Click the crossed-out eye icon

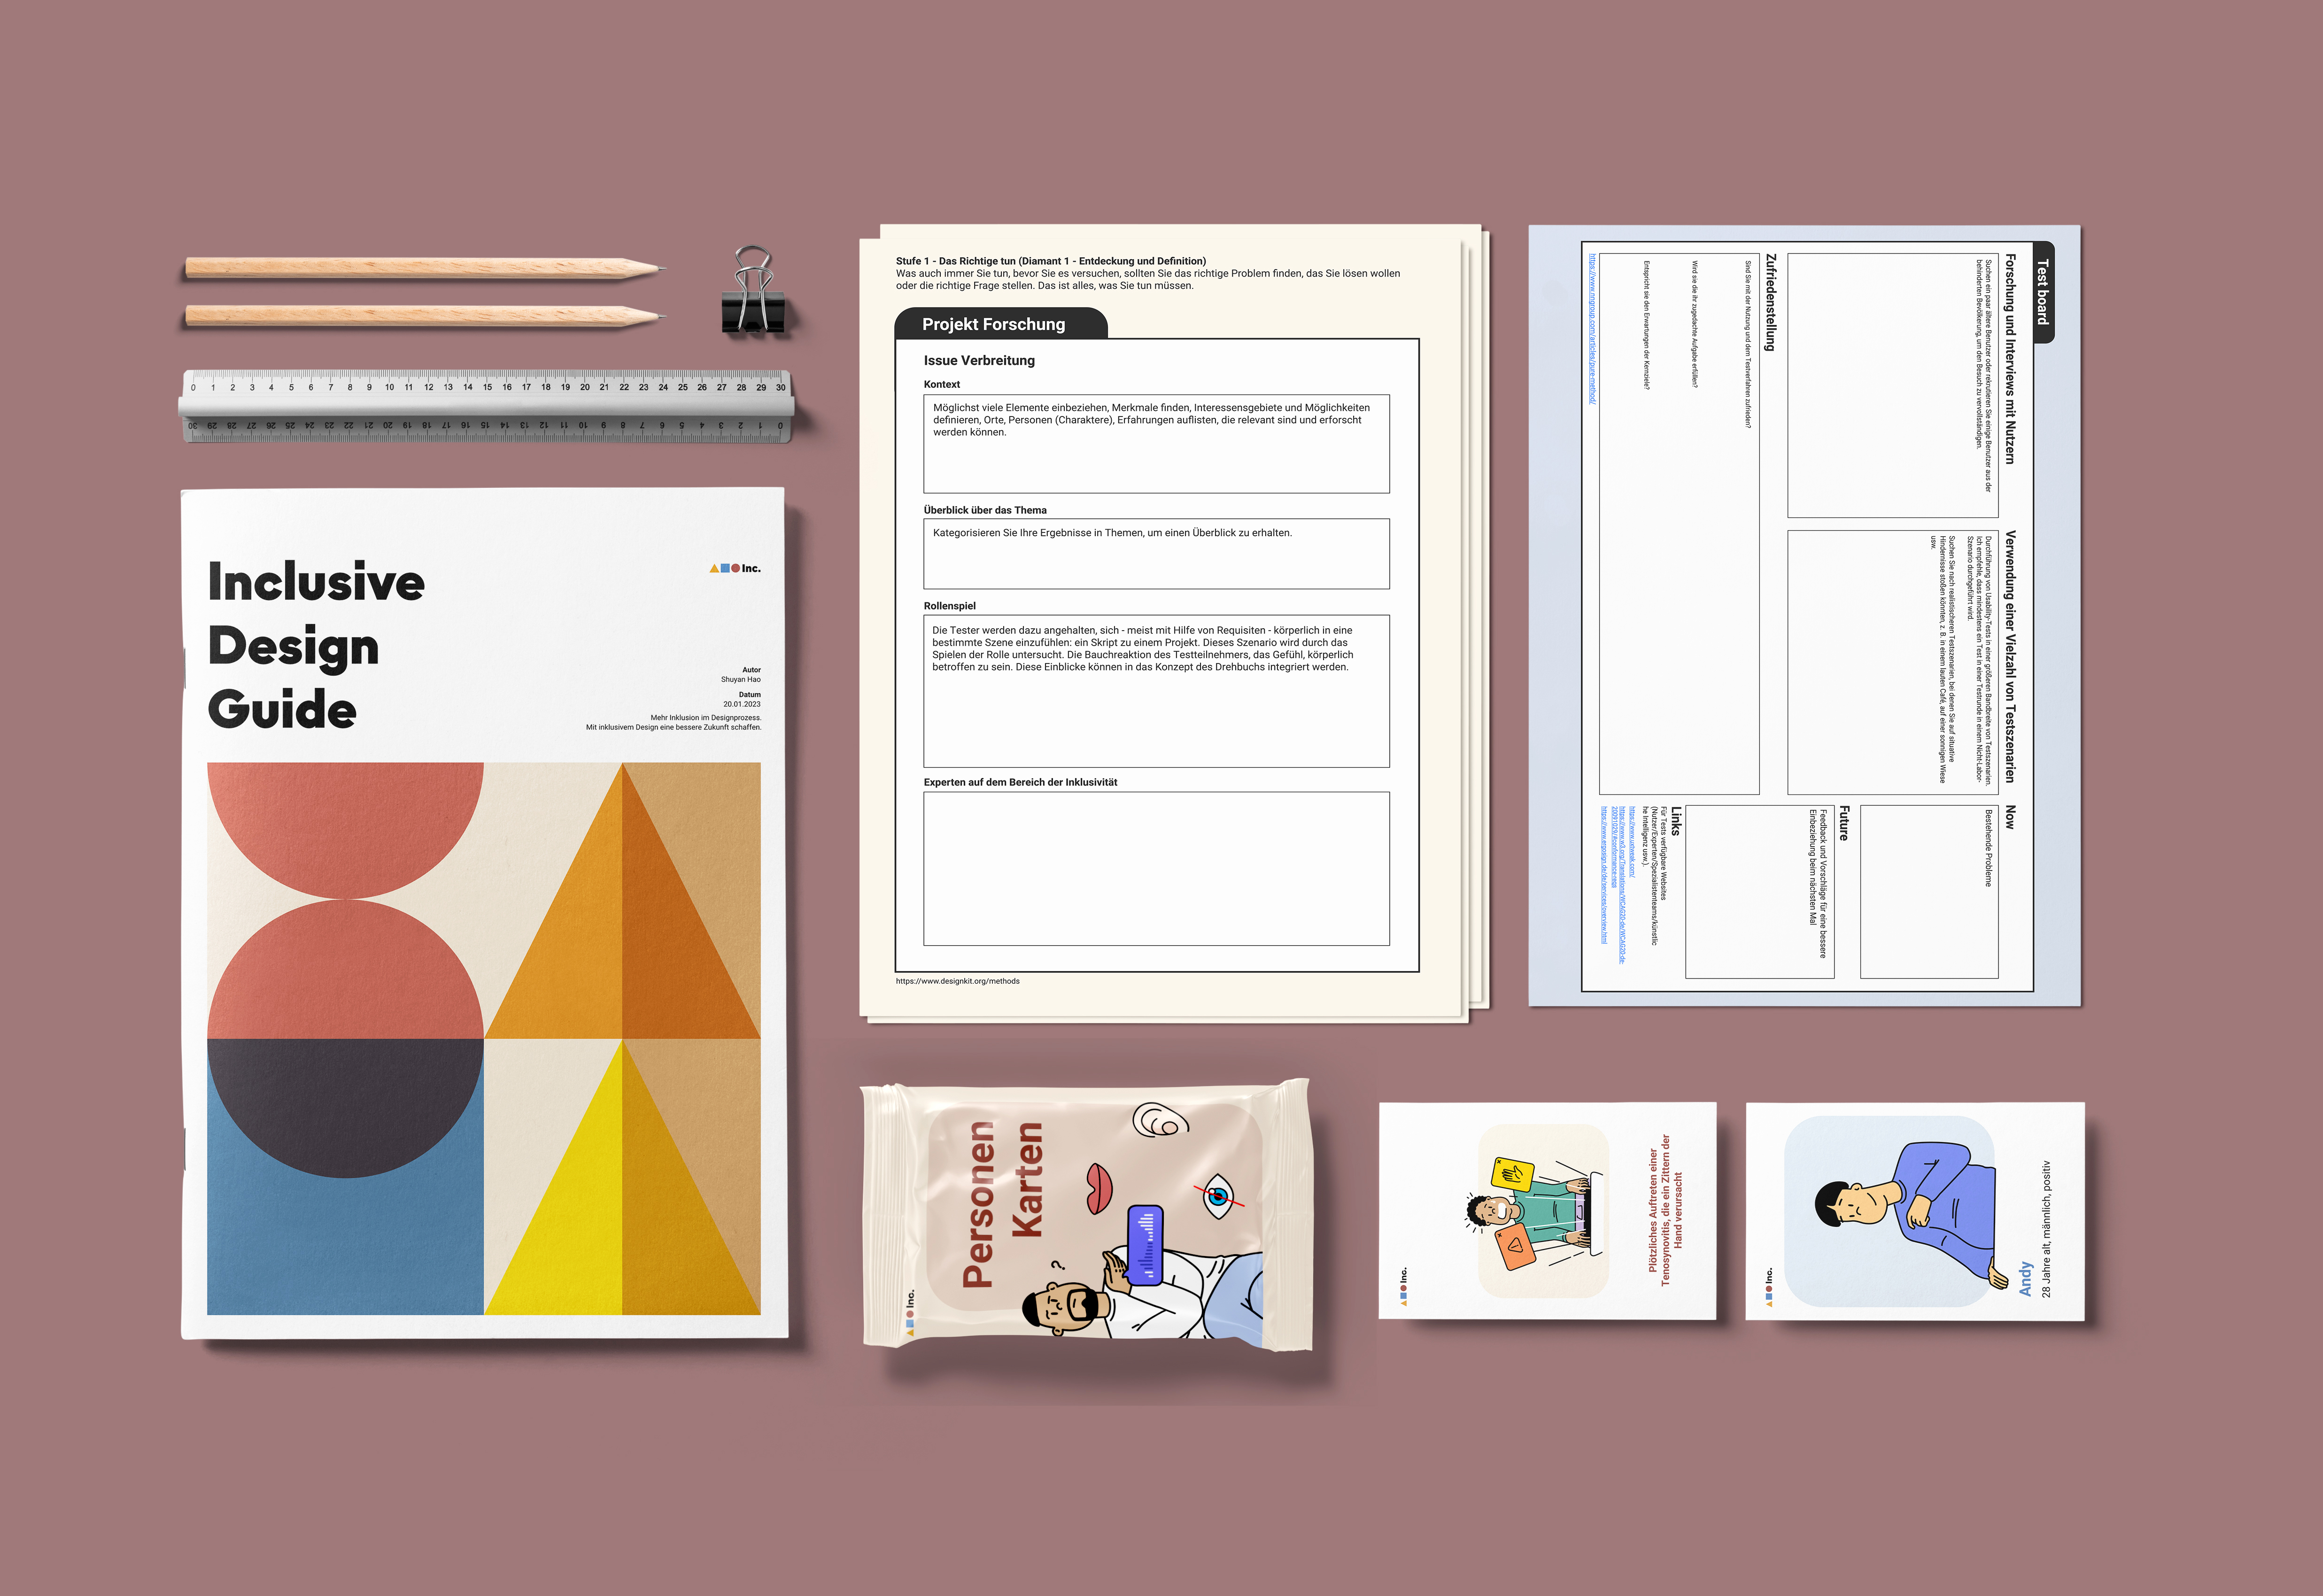[x=1217, y=1196]
